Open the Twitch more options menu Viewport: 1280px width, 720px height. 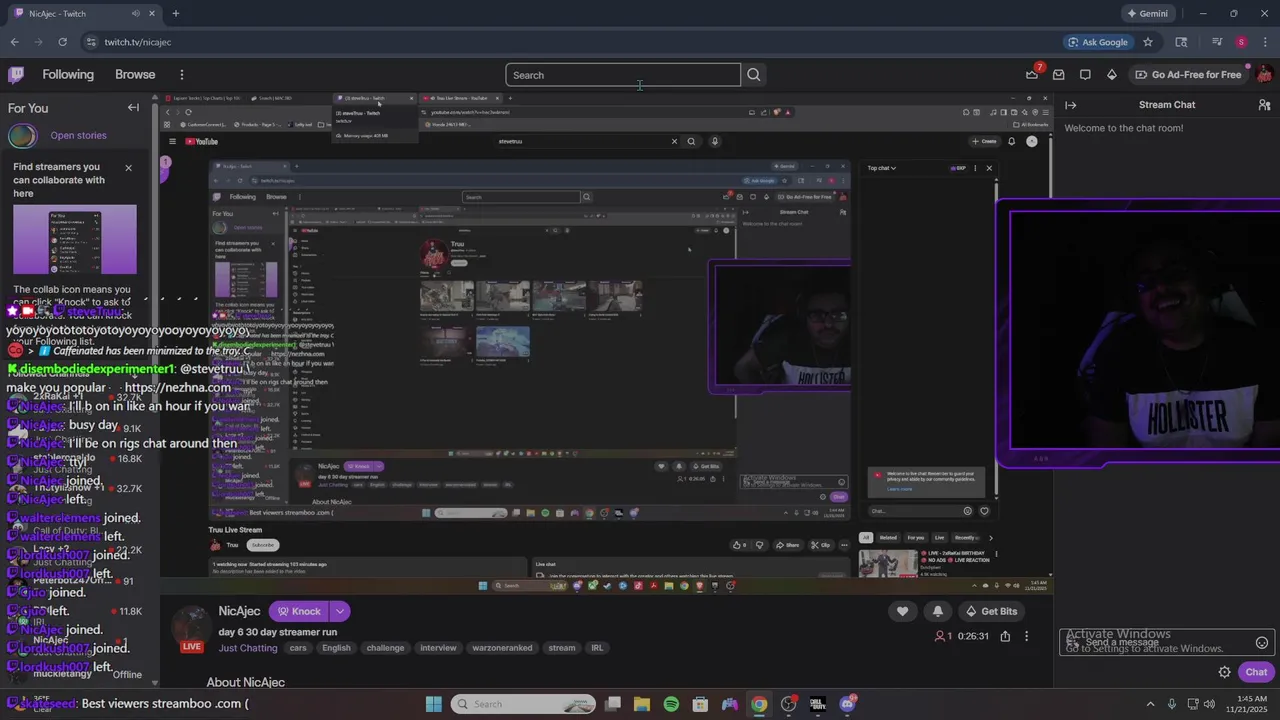[x=181, y=74]
